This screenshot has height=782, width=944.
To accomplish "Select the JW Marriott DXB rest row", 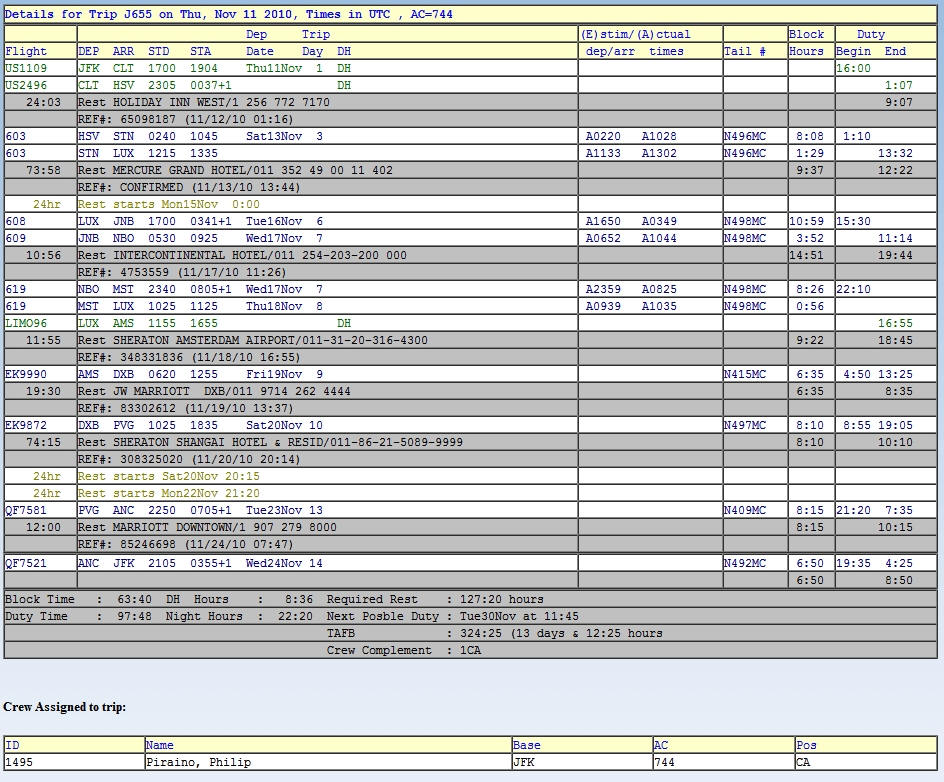I will tap(214, 392).
